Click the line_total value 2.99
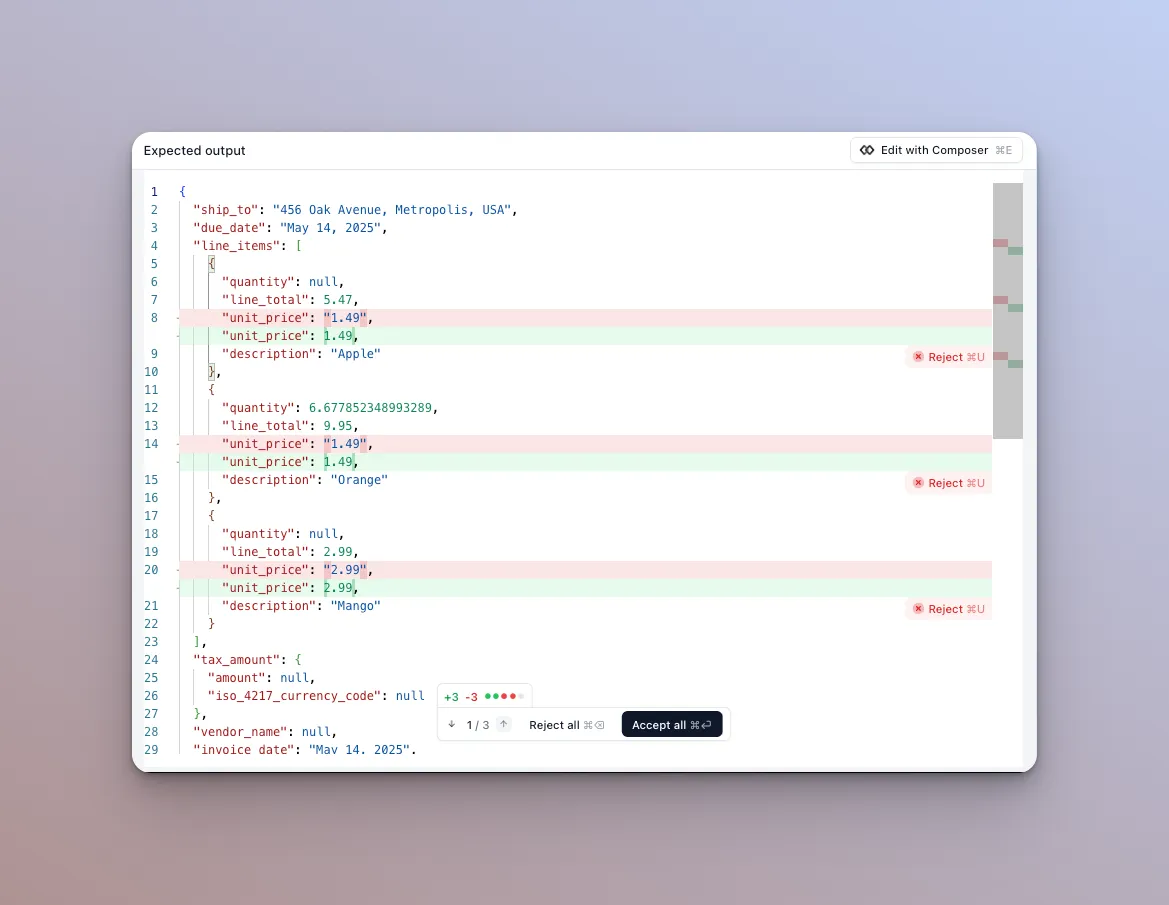Viewport: 1169px width, 905px height. pyautogui.click(x=338, y=552)
